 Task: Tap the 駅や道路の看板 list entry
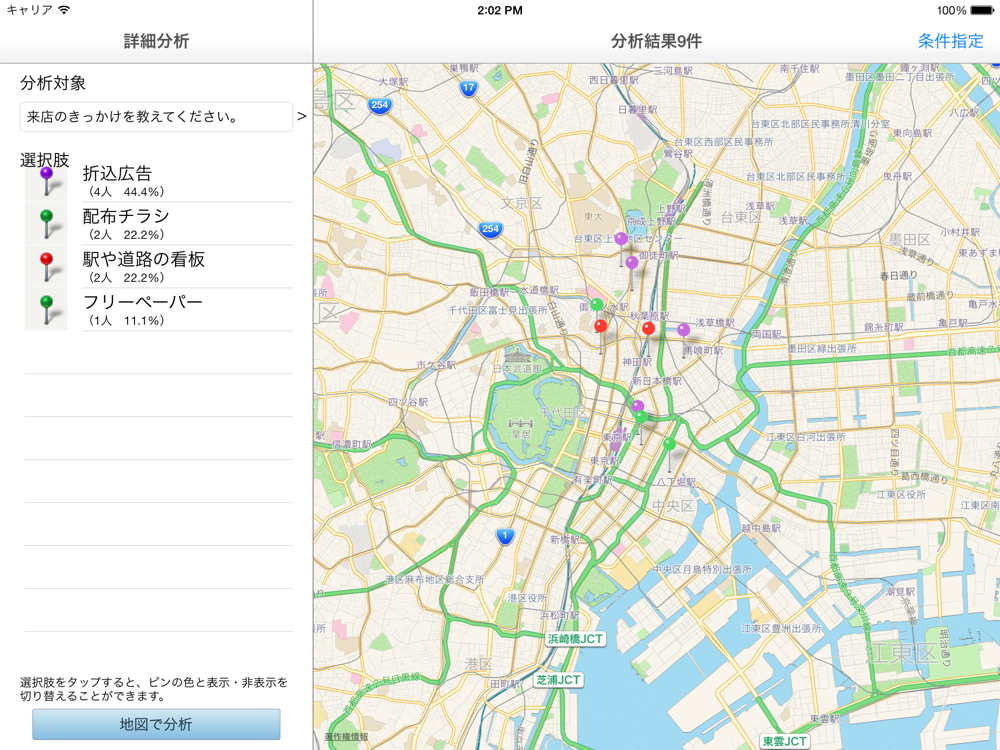pos(180,267)
